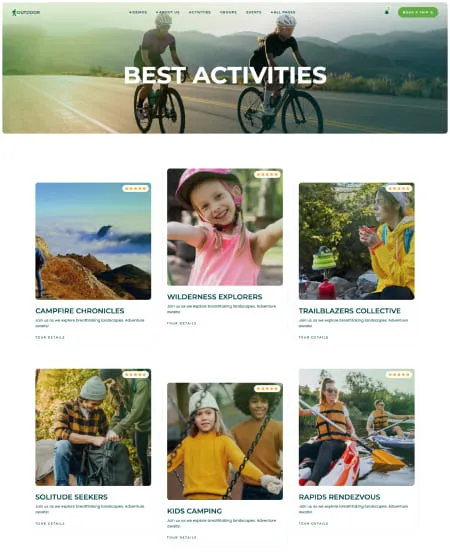Click star rating badge on Rapids Rendezvous image
Image resolution: width=450 pixels, height=560 pixels.
point(399,375)
